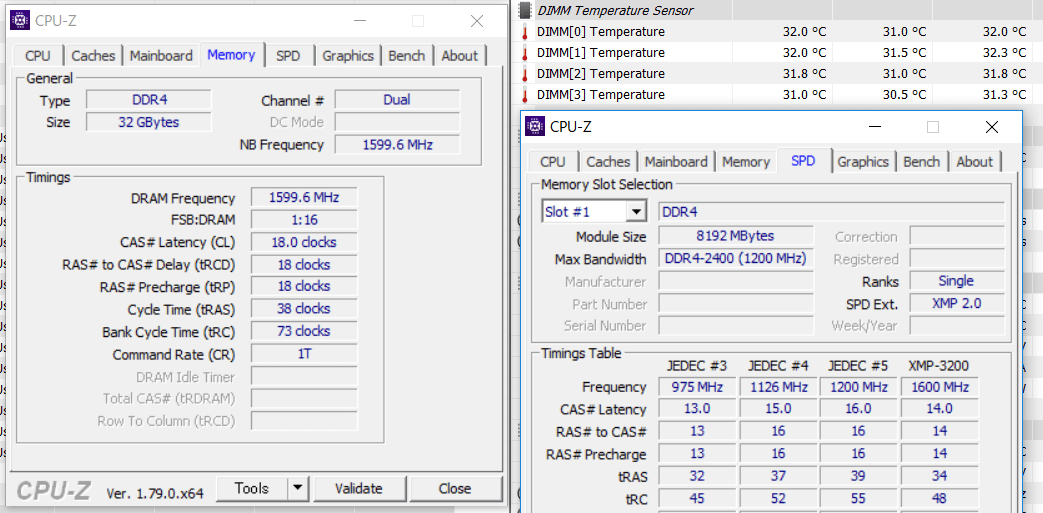
Task: Click the Module Size value 8192 MBytes
Action: tap(736, 236)
